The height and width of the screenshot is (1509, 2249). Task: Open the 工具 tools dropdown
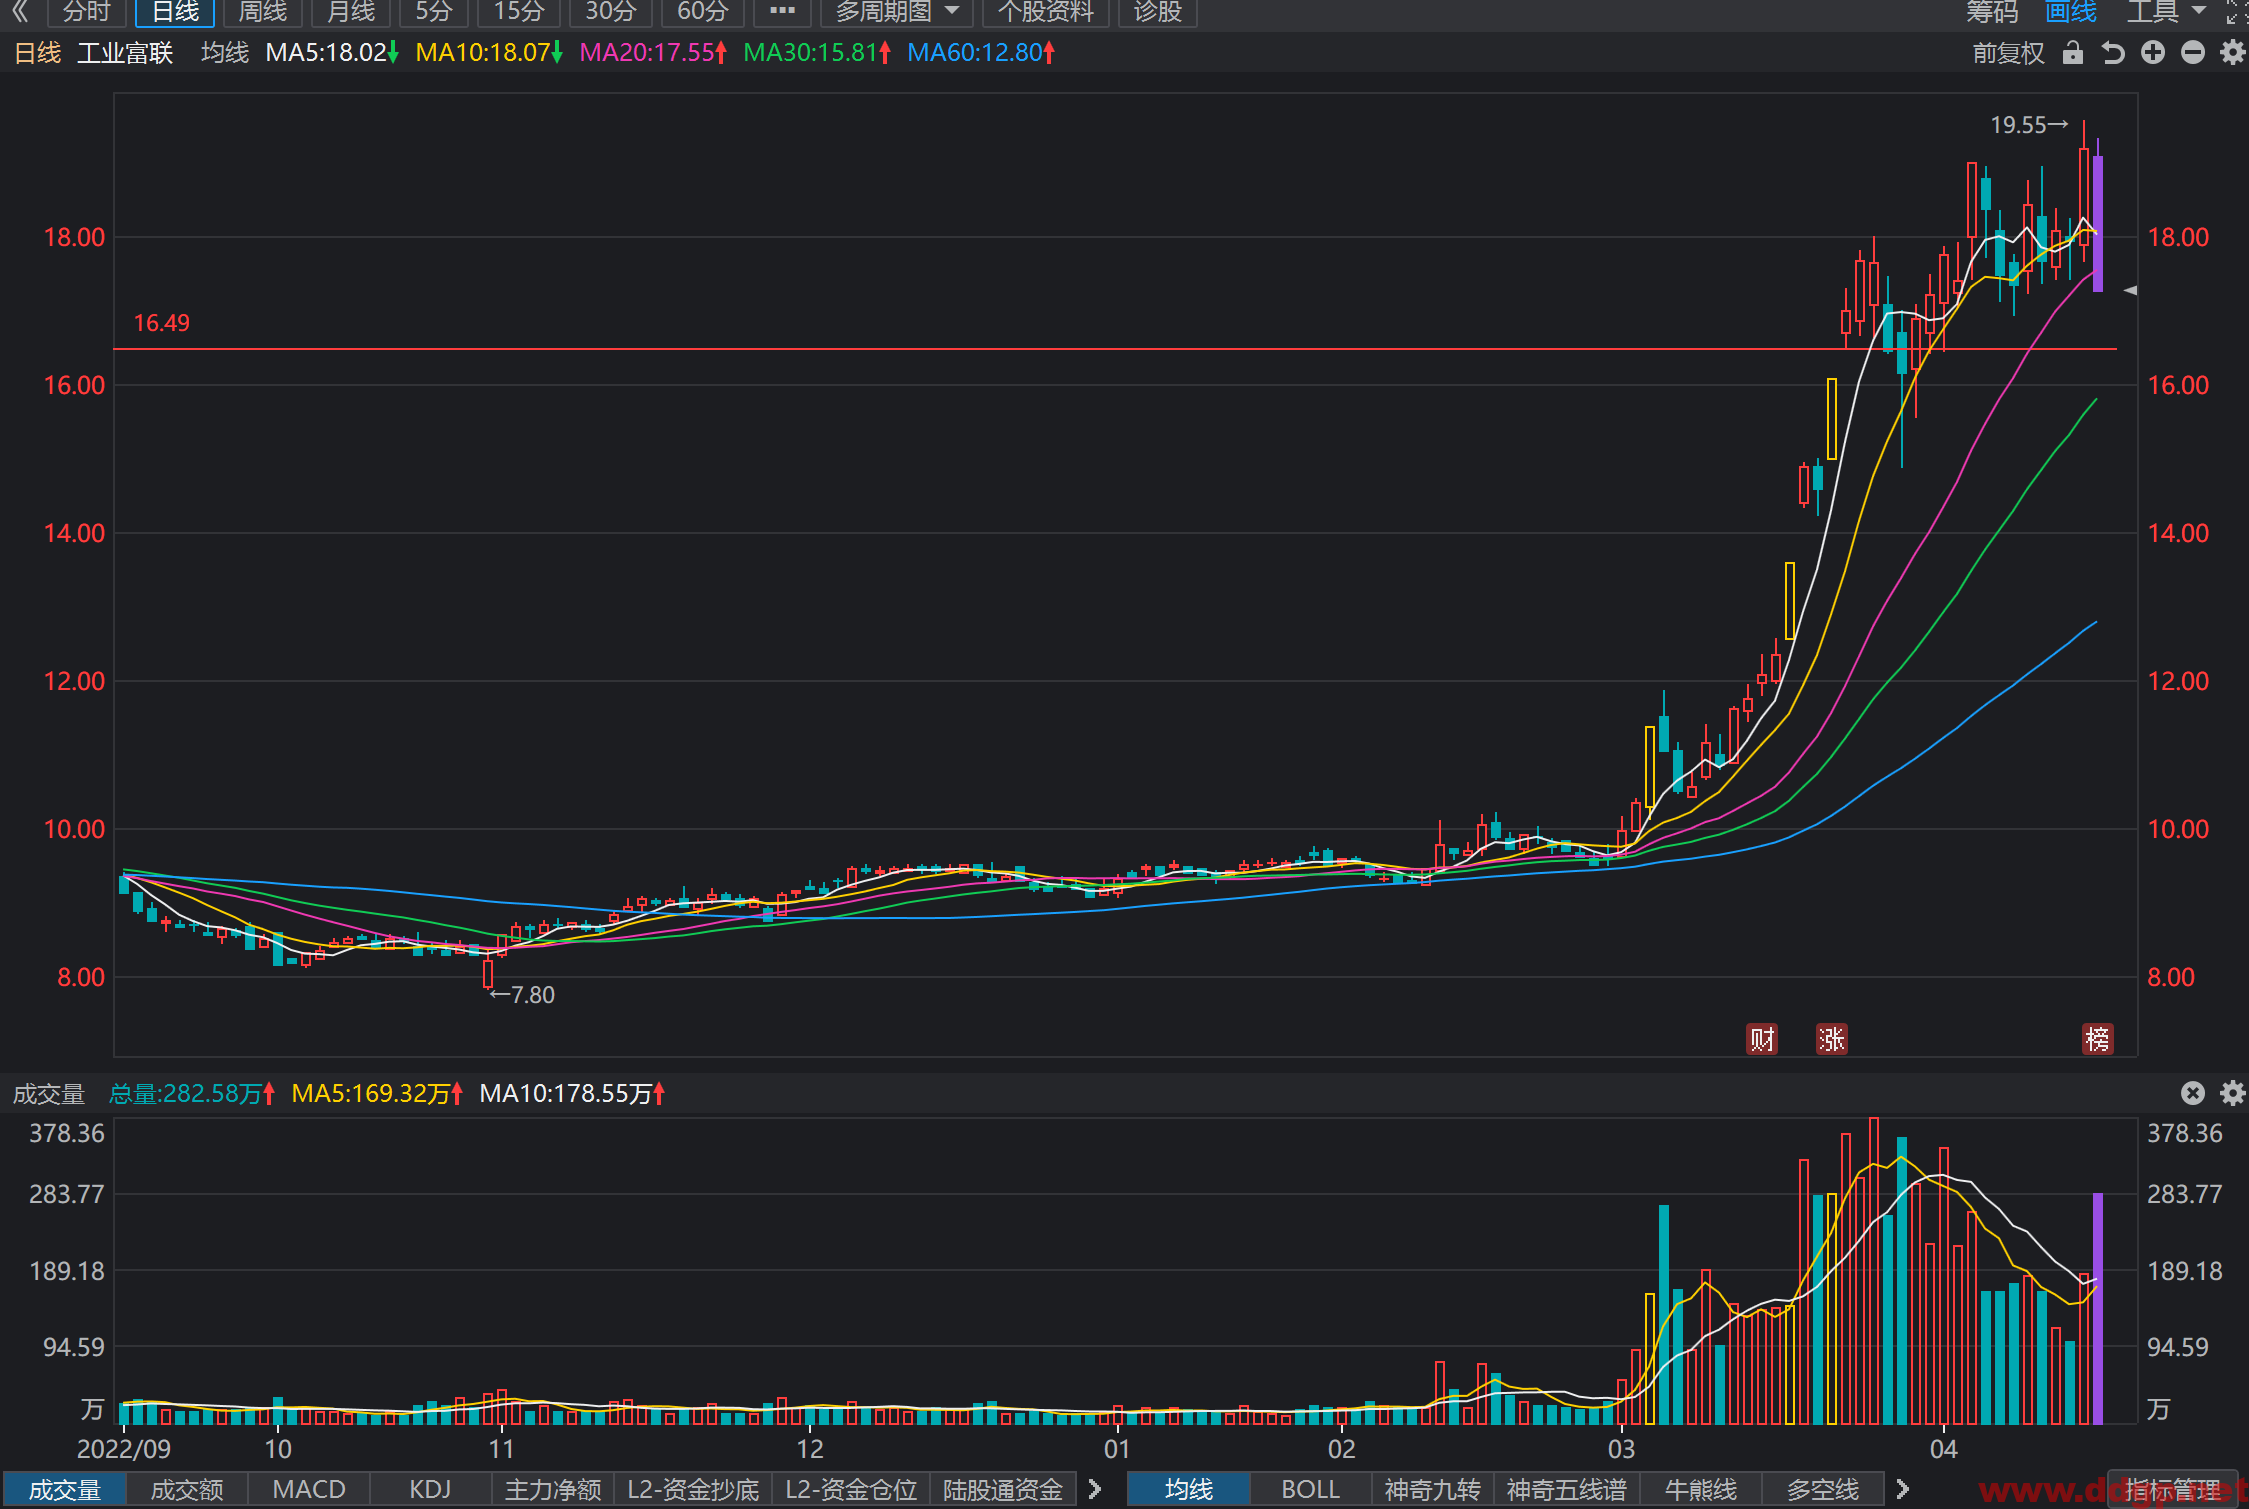pos(2166,12)
